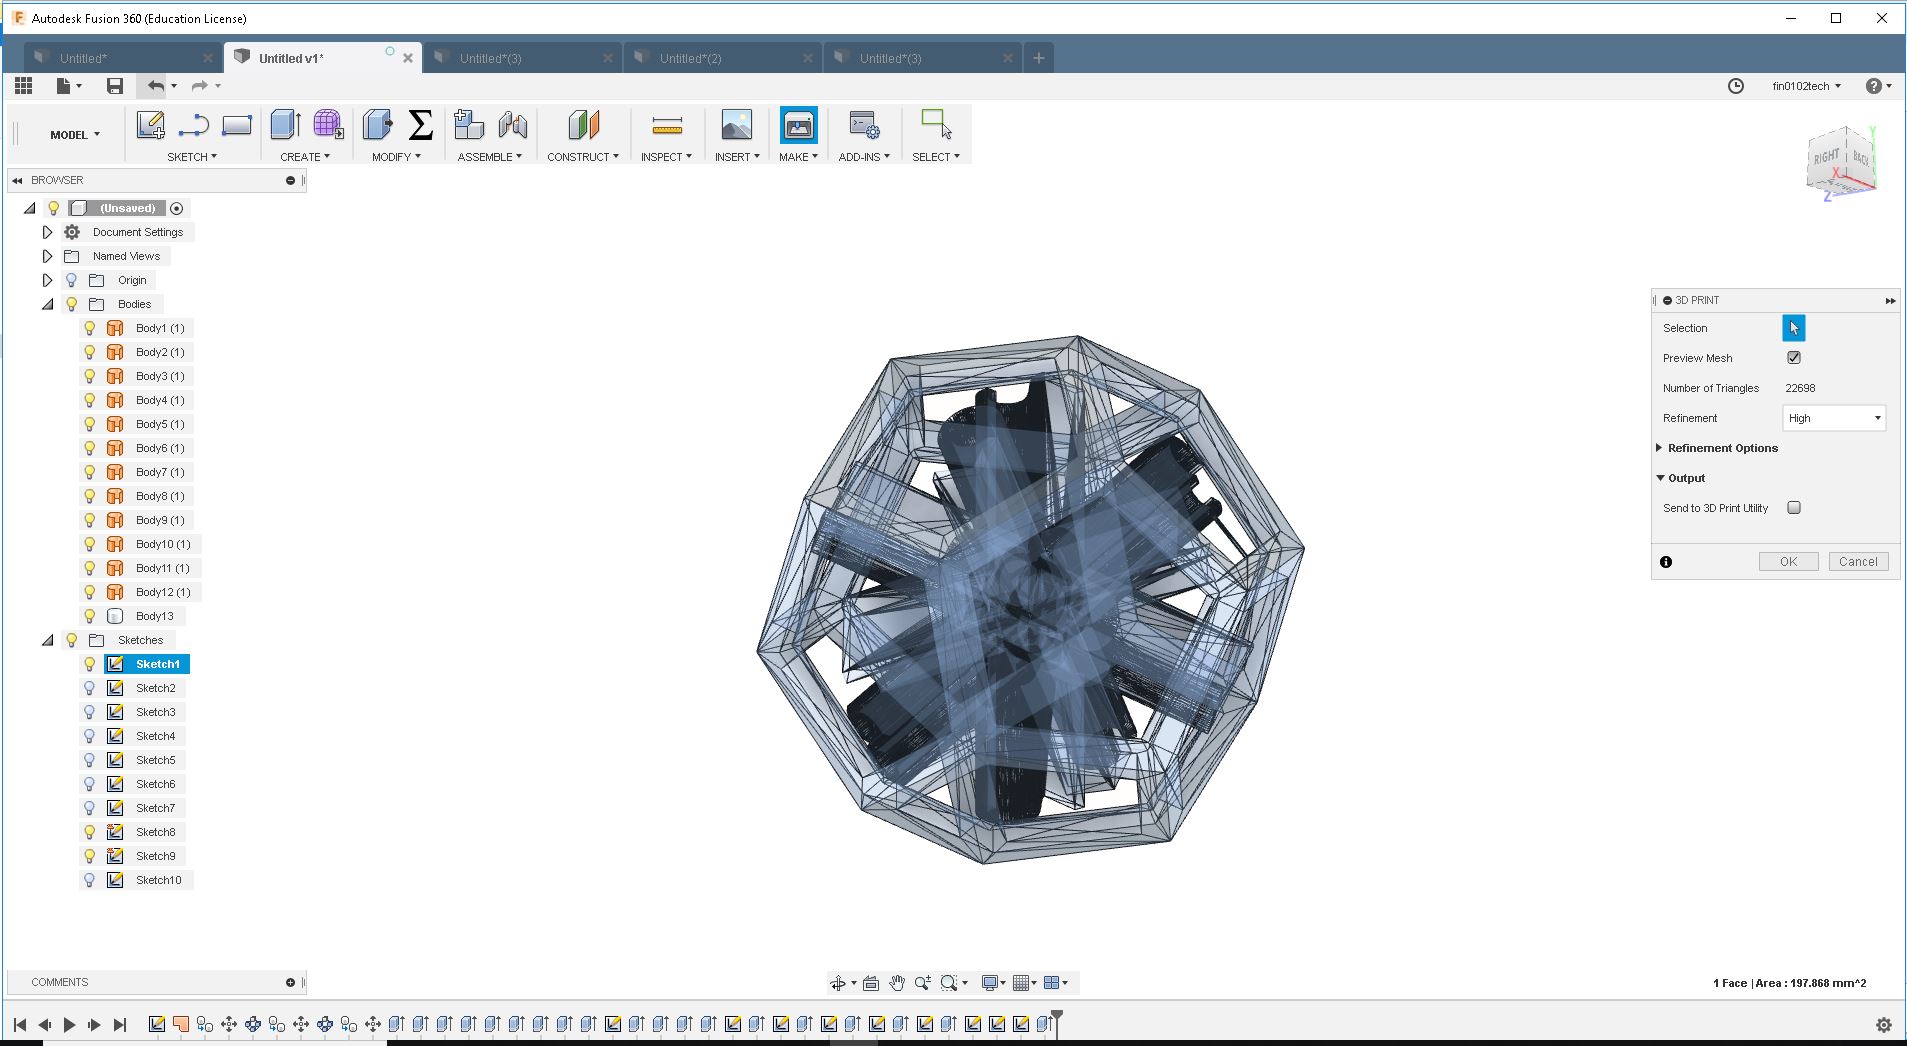The width and height of the screenshot is (1907, 1046).
Task: Select the Joint tool icon
Action: coord(512,125)
